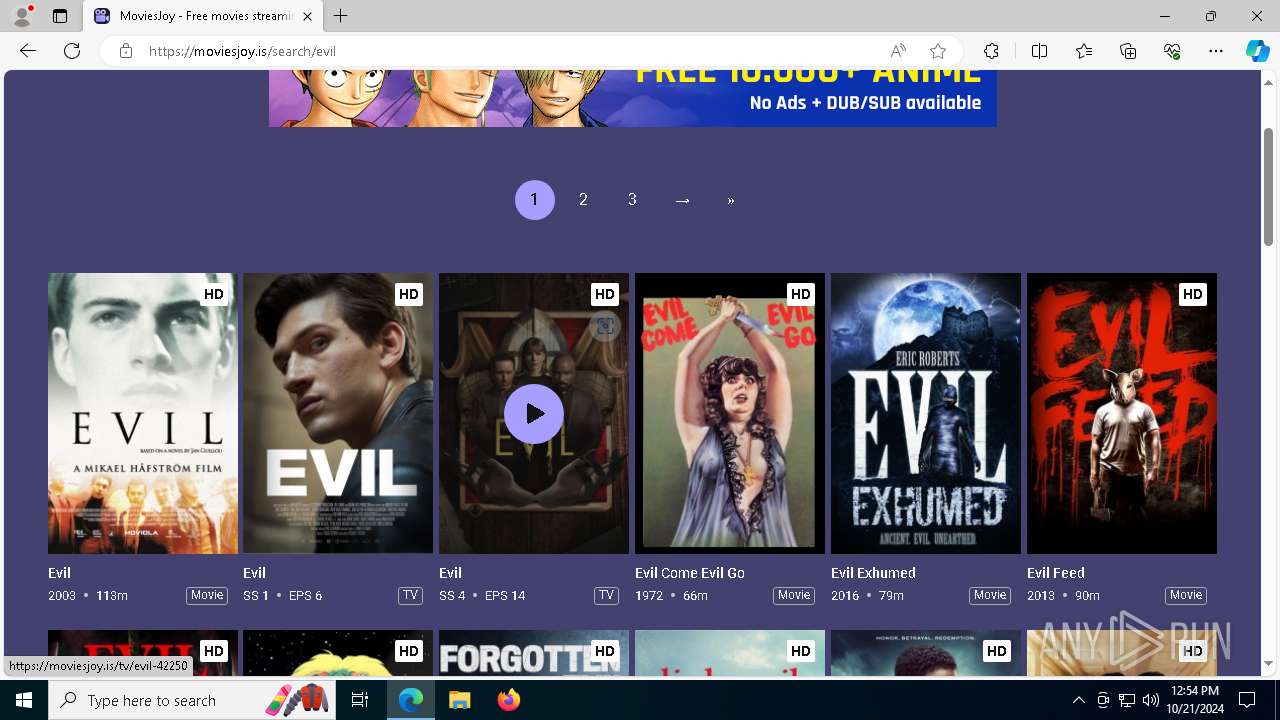Open the Forgotten poster in second row
Image resolution: width=1280 pixels, height=720 pixels.
534,653
